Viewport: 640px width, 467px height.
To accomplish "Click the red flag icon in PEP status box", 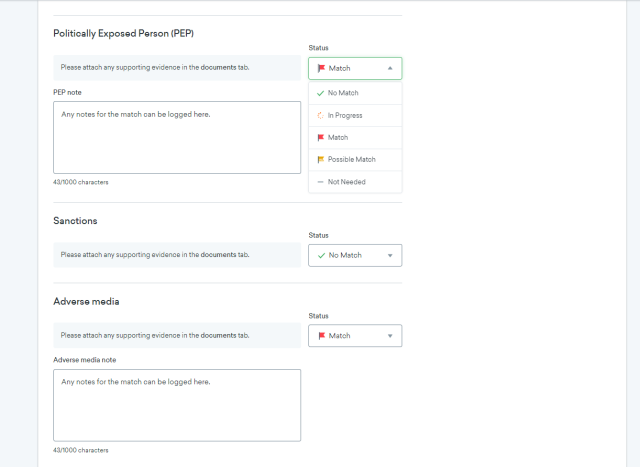I will [x=321, y=68].
